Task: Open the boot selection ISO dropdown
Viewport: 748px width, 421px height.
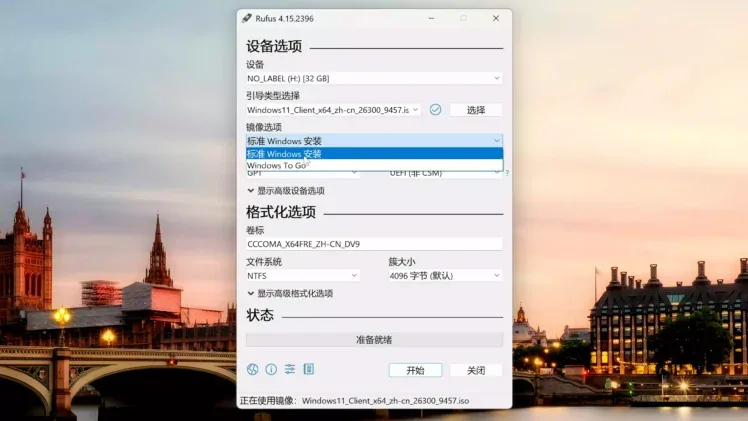Action: tap(333, 110)
